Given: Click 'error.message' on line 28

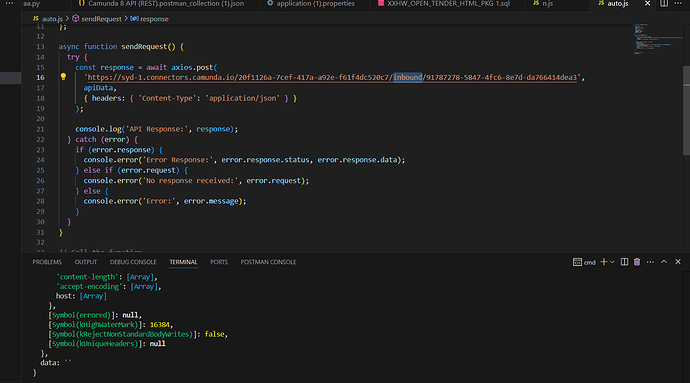Looking at the screenshot, I should coord(211,201).
